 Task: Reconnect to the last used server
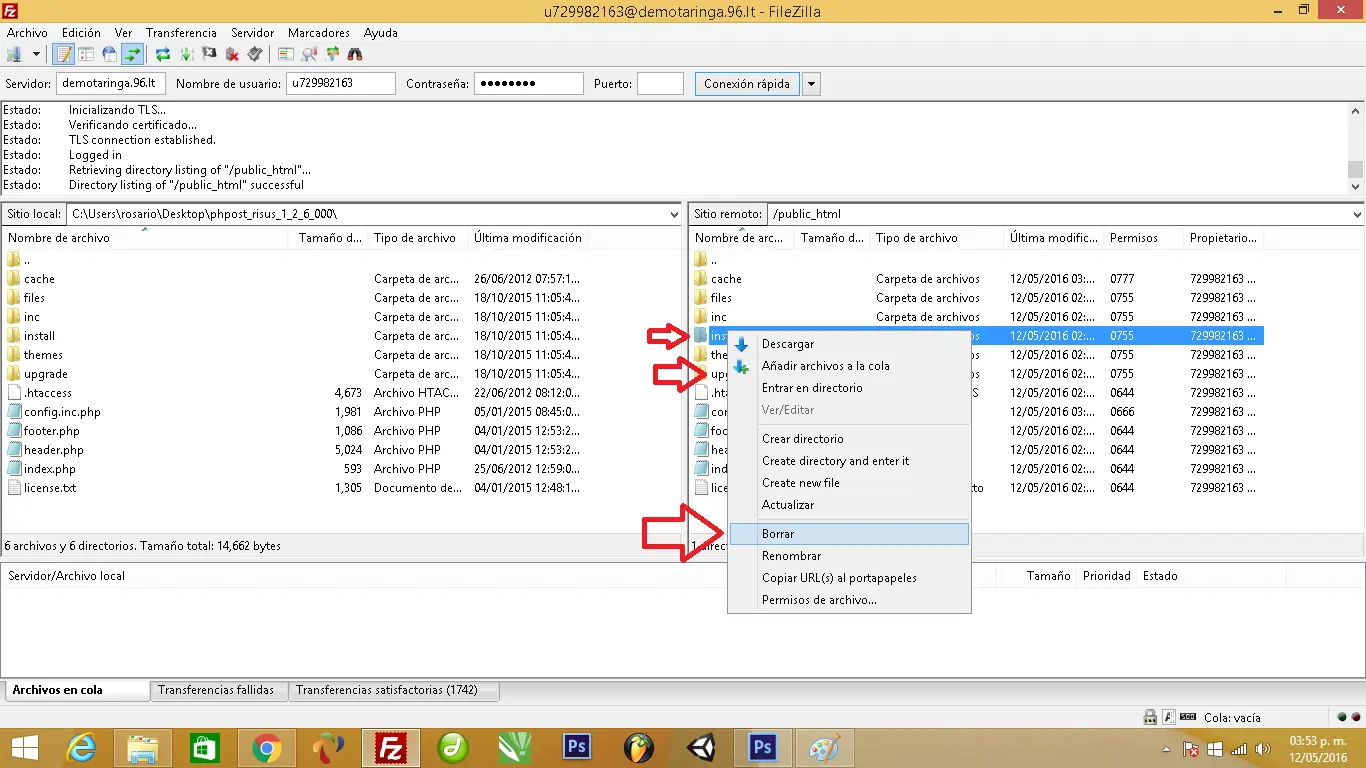[255, 54]
